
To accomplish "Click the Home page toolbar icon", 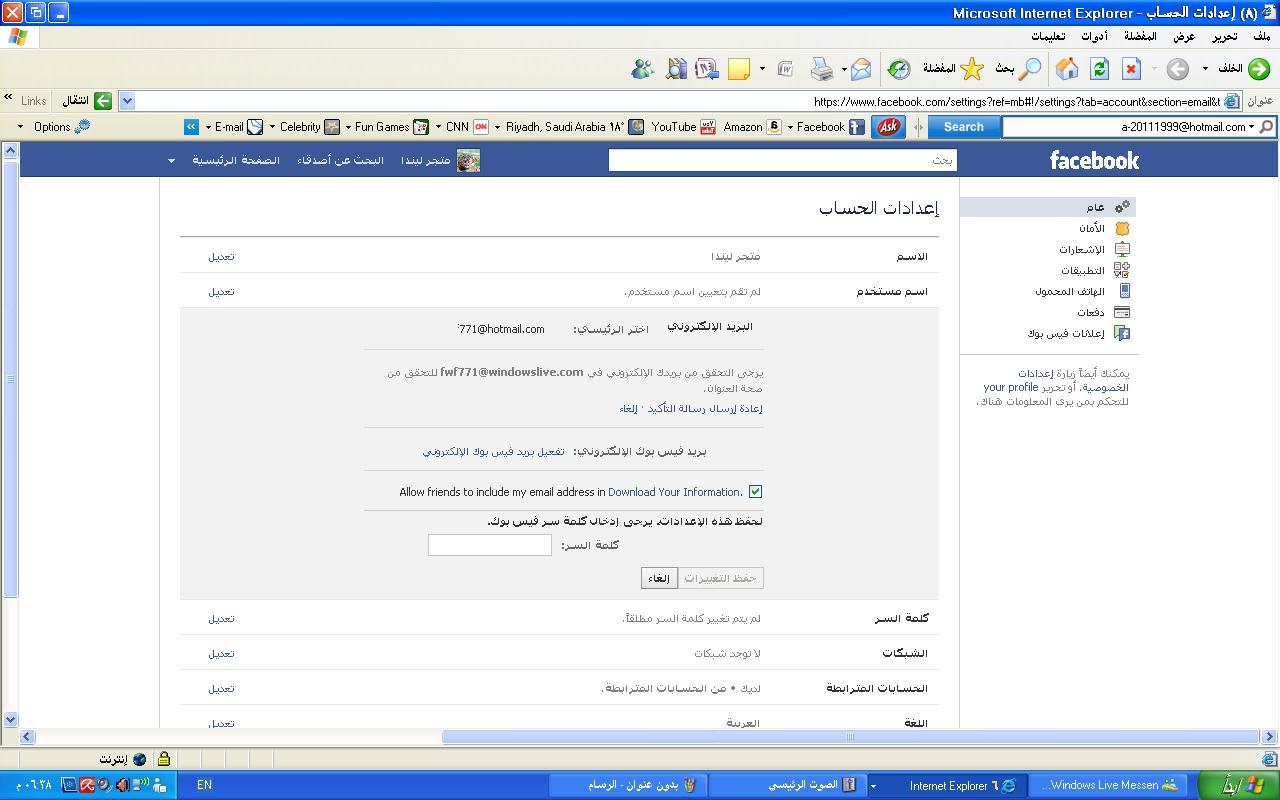I will [x=1067, y=69].
